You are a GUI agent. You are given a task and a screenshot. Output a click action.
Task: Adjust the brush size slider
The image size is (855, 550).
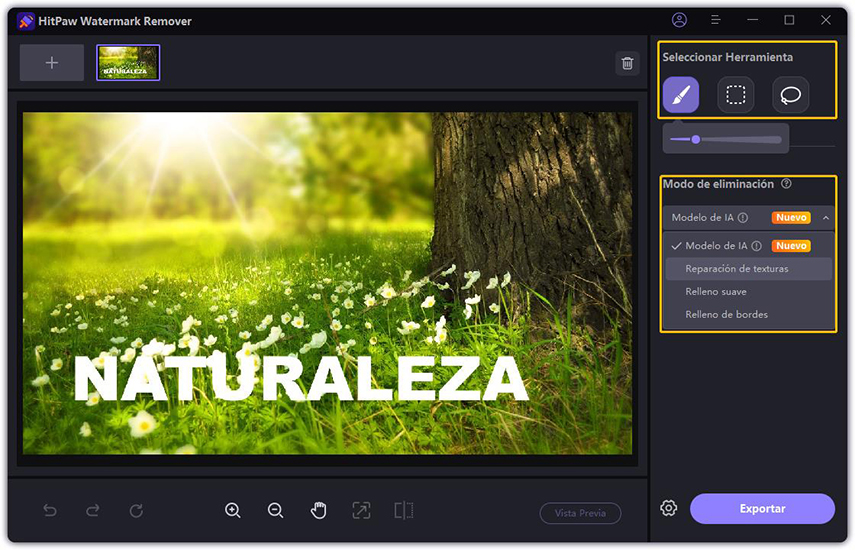[x=696, y=139]
